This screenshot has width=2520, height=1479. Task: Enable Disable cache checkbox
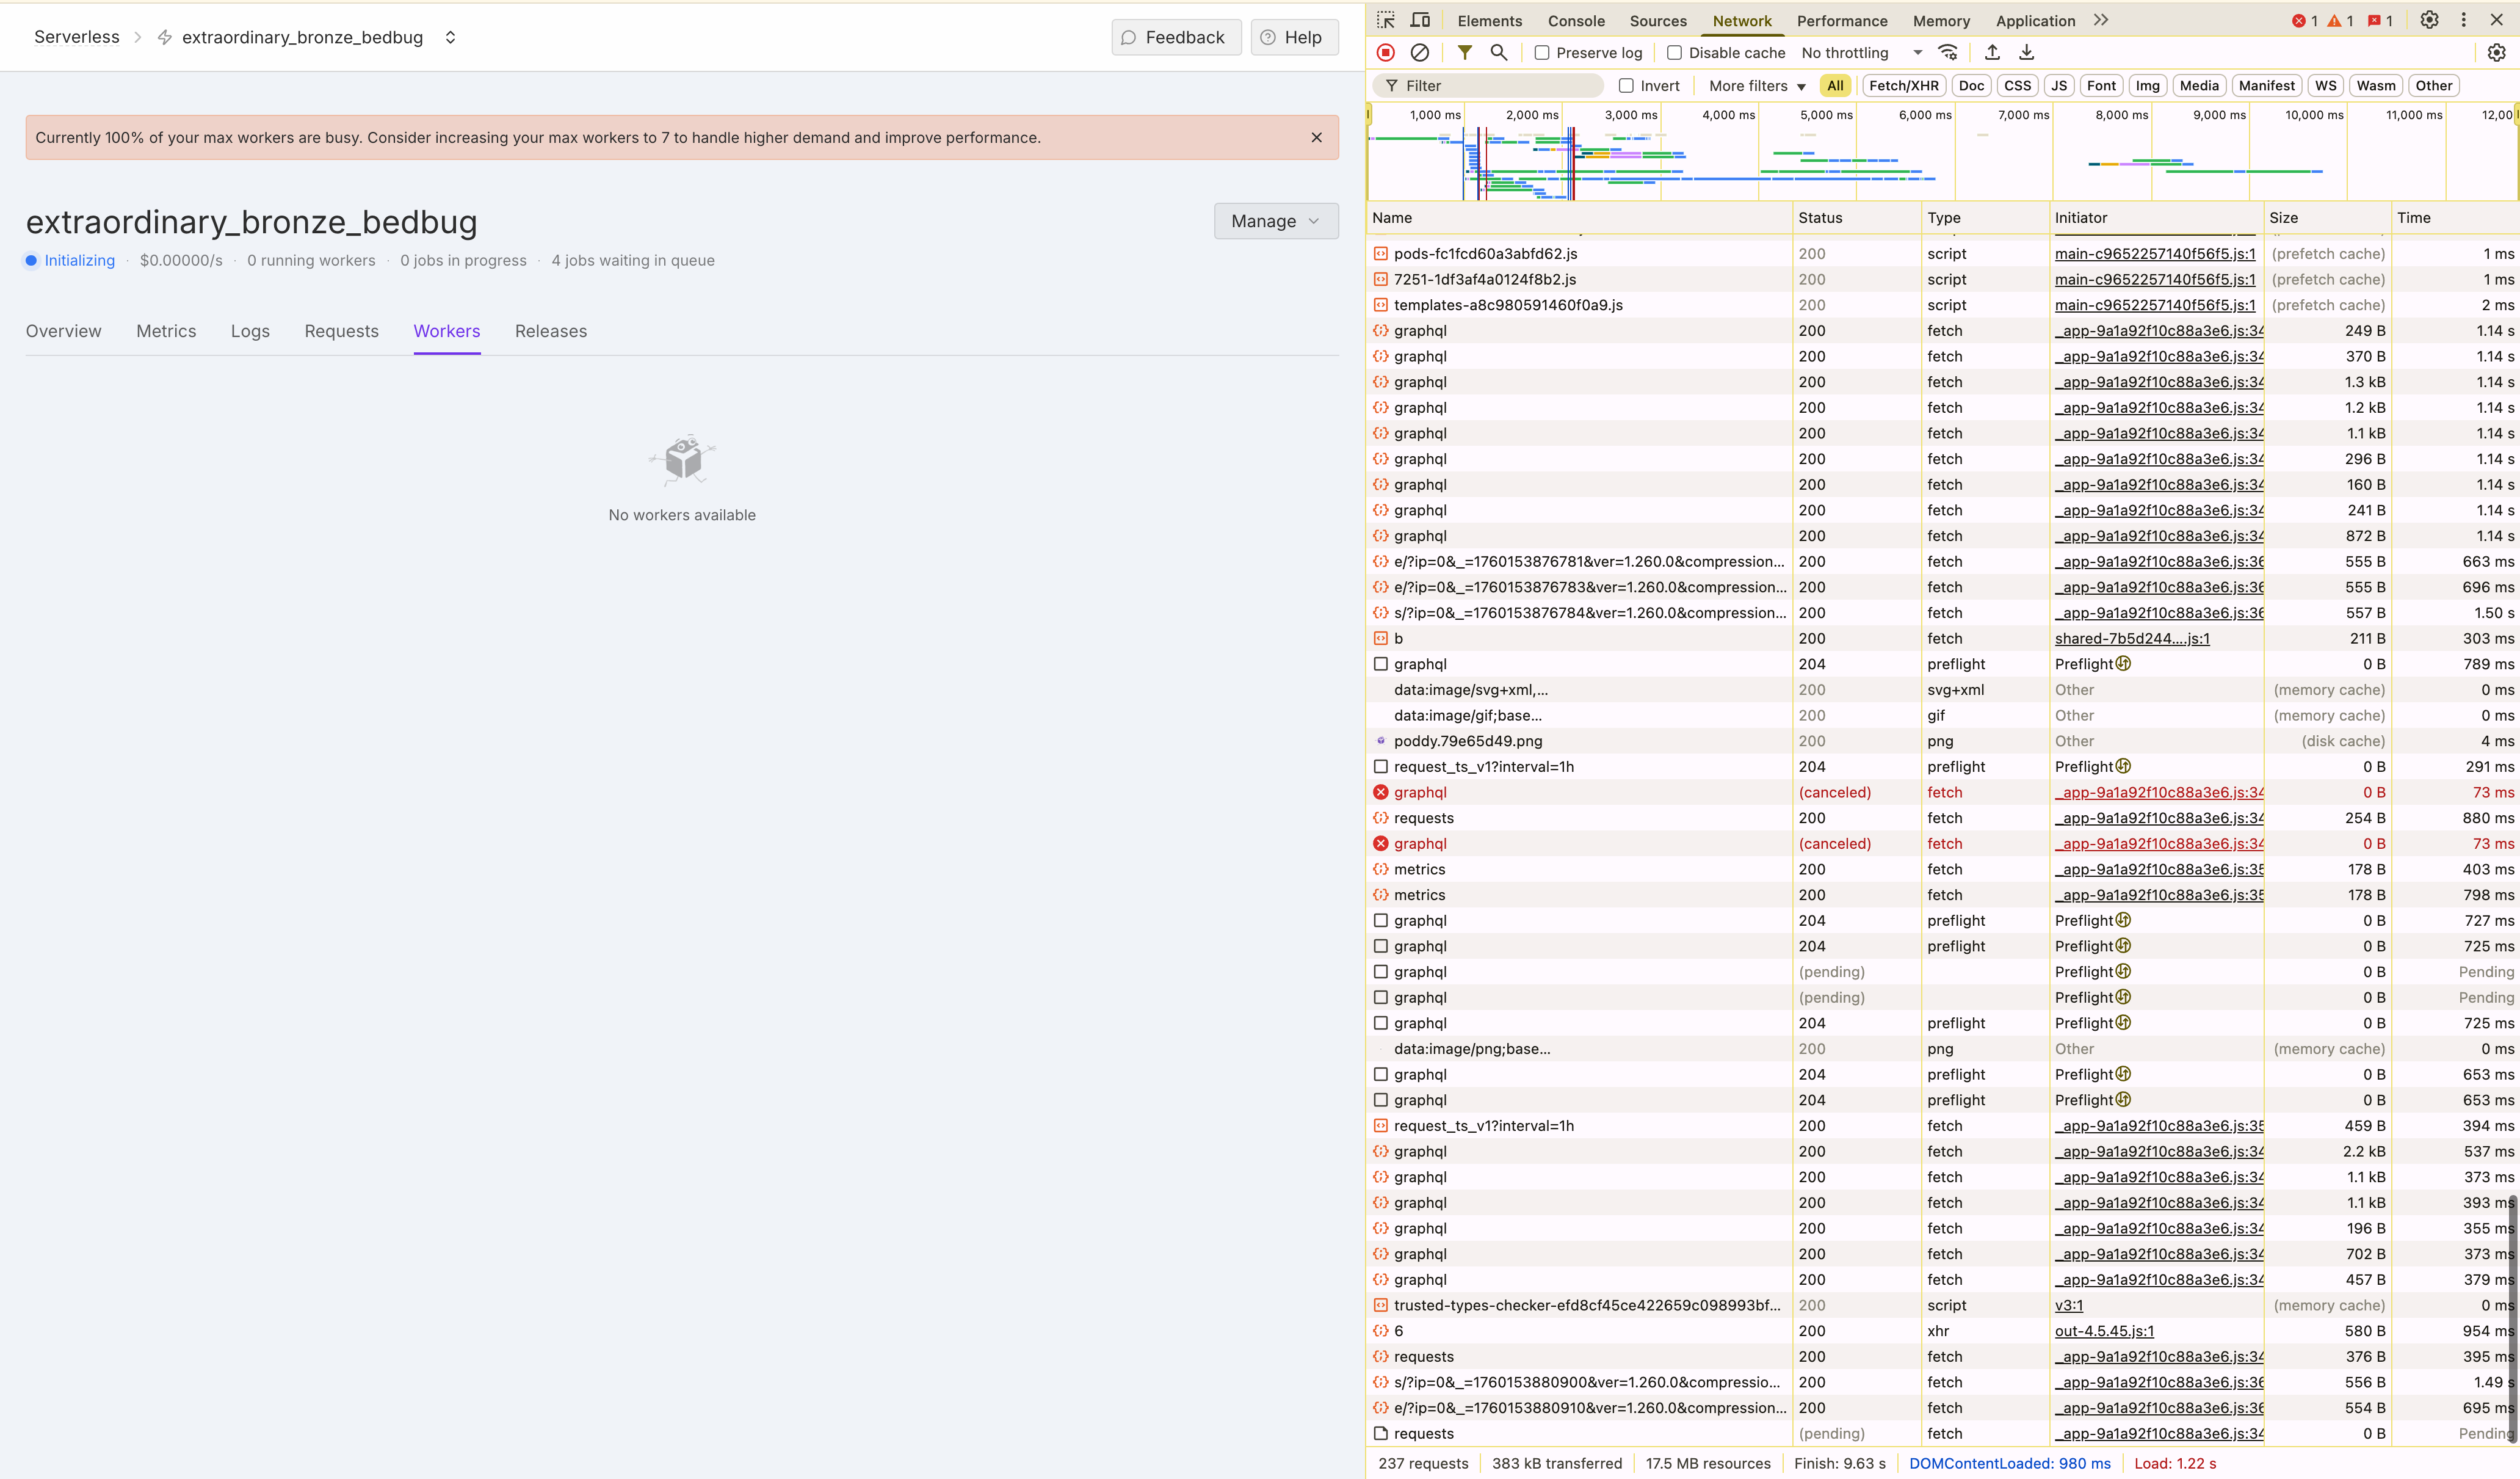click(1674, 53)
